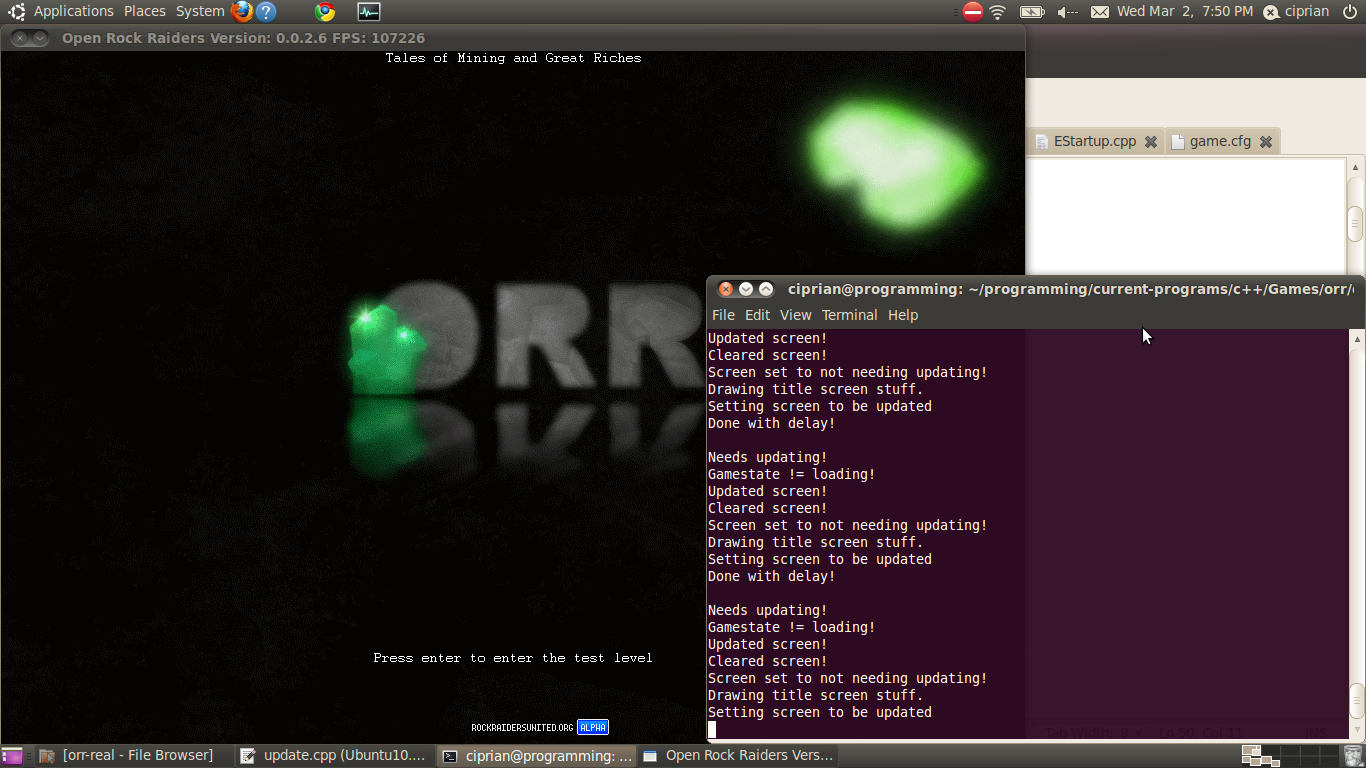Switch to the game.cfg editor tab
This screenshot has height=768, width=1366.
1220,141
